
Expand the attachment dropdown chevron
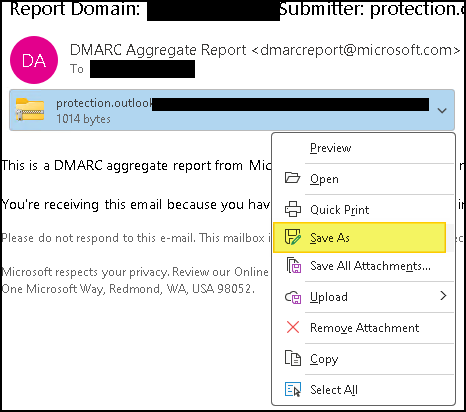(442, 110)
